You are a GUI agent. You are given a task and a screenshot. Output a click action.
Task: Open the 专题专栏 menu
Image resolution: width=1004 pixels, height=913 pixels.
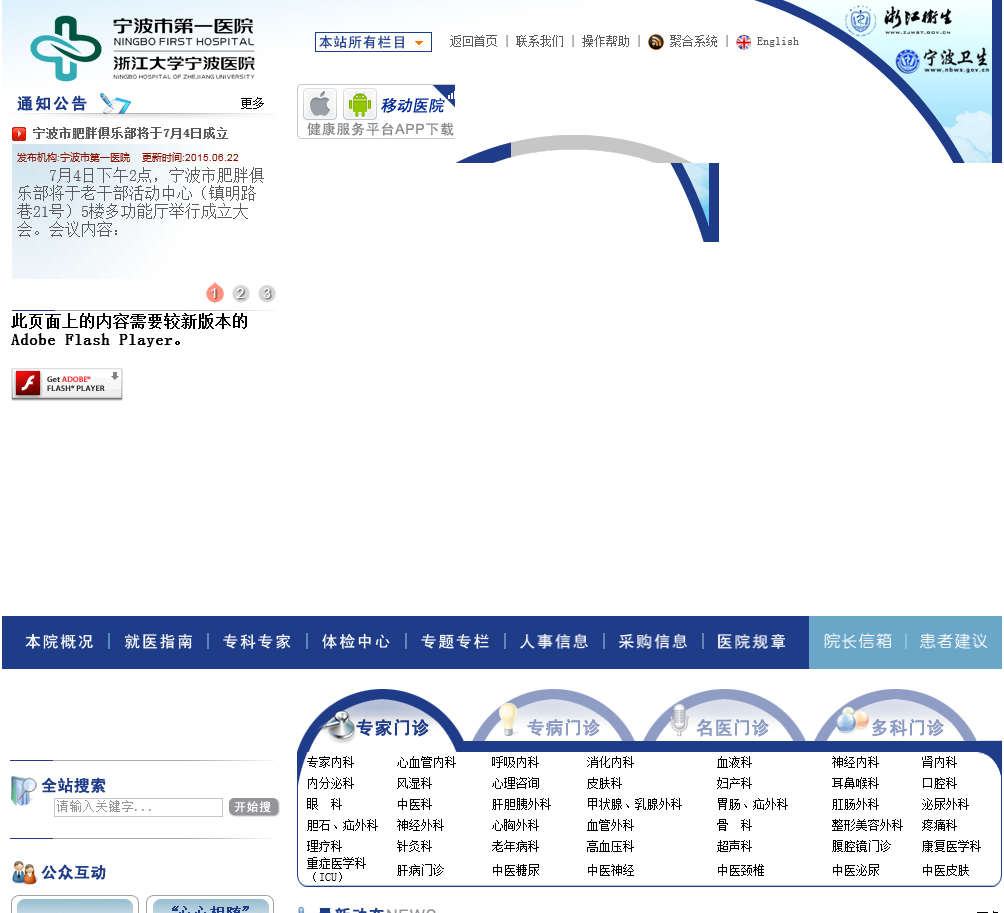coord(455,642)
